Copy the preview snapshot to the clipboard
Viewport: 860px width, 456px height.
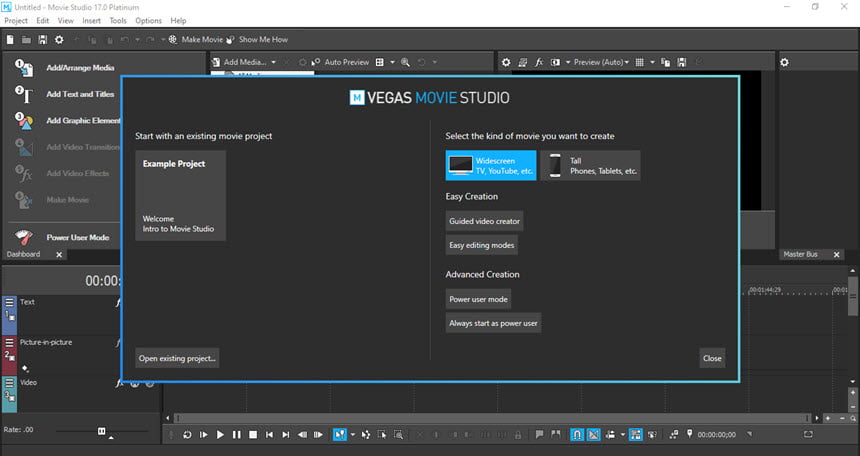coord(665,62)
